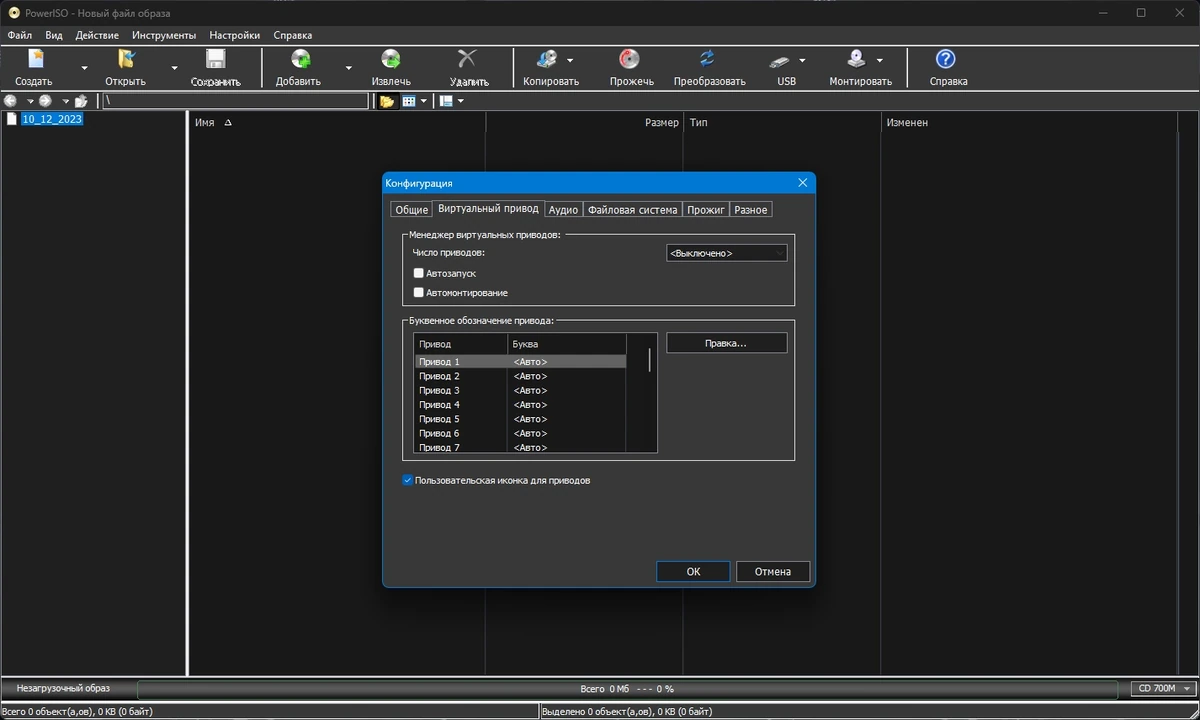Select 10_12_2023 in the tree
Image resolution: width=1200 pixels, height=720 pixels.
tap(52, 119)
